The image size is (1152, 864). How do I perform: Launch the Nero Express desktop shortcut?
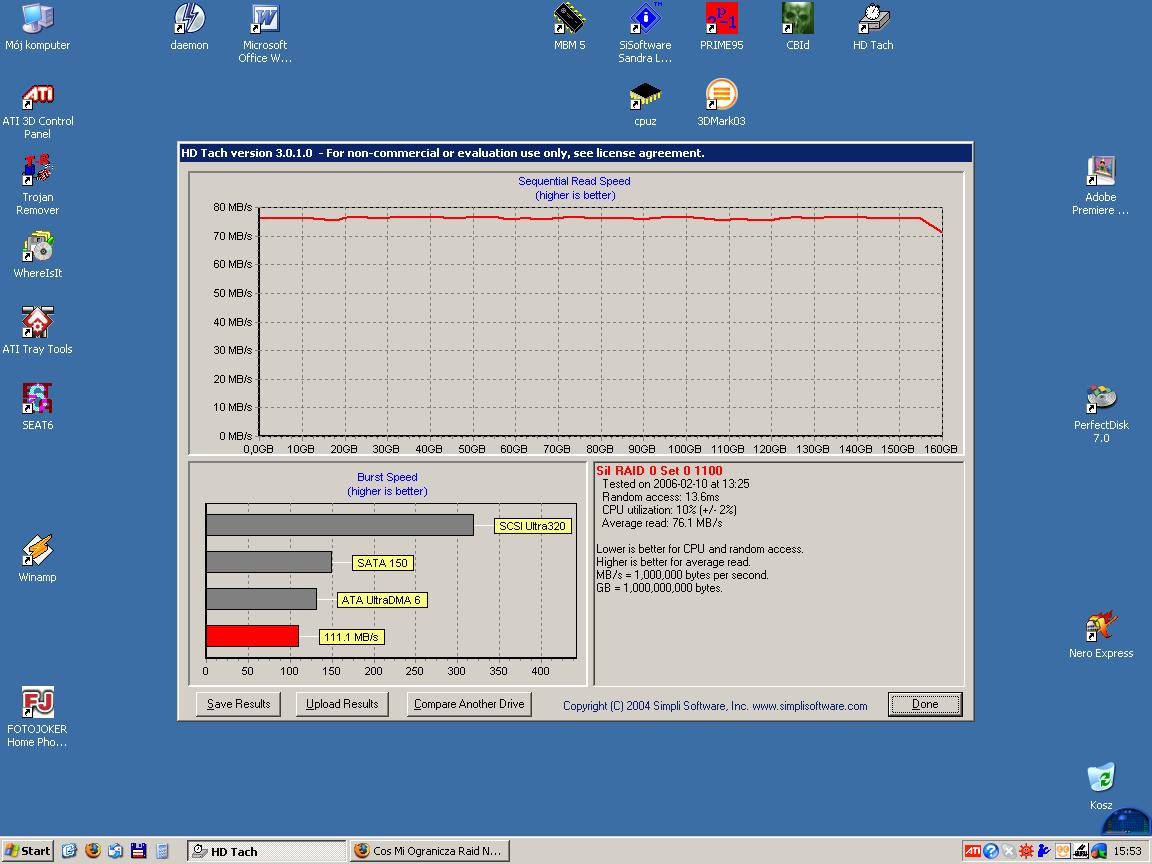(x=1101, y=635)
